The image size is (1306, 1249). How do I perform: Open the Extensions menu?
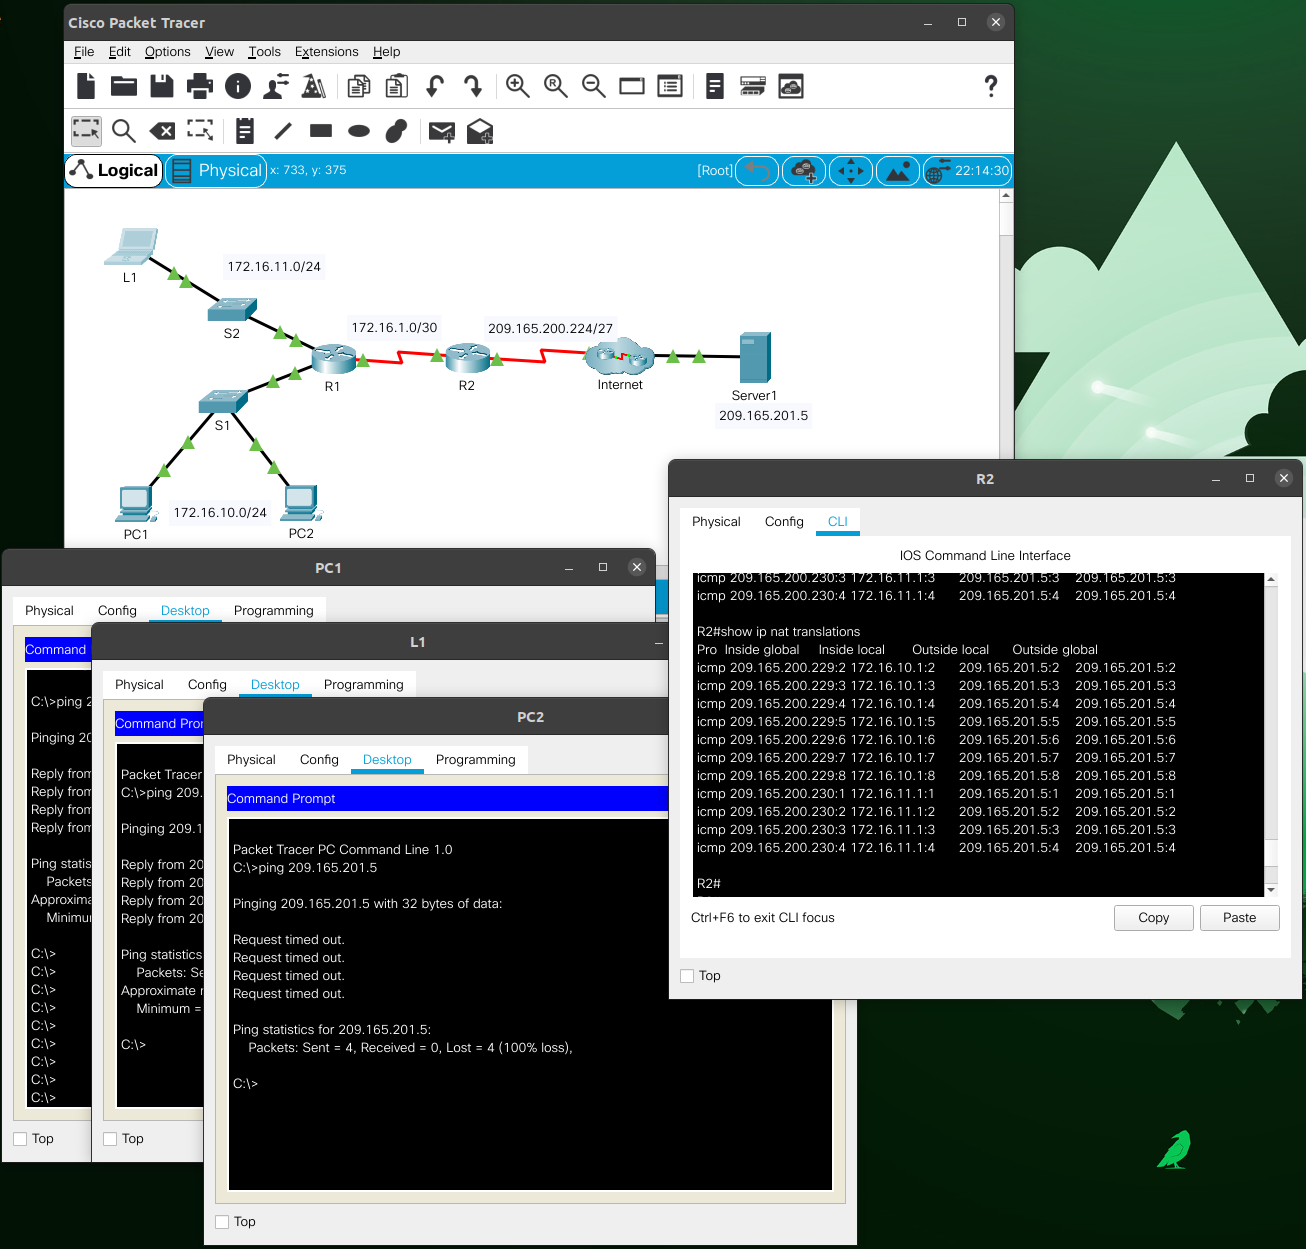point(326,52)
